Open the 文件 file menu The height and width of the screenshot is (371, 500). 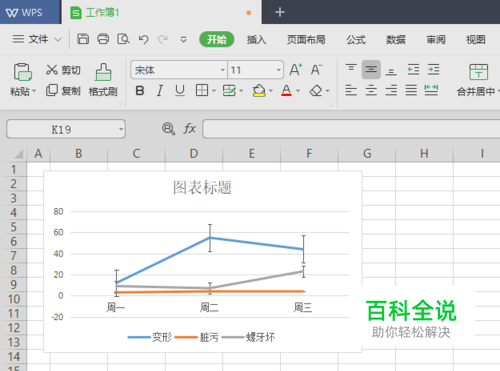coord(37,39)
